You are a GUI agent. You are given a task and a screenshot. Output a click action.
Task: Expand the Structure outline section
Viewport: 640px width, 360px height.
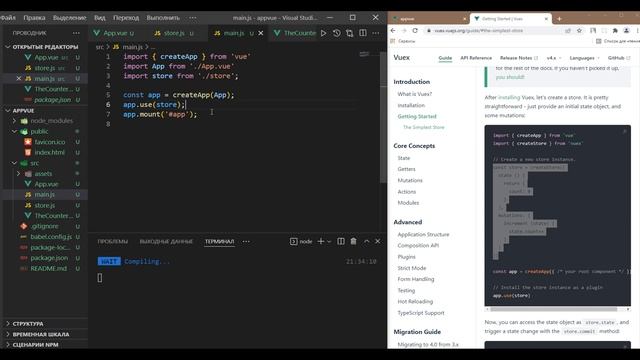point(8,323)
